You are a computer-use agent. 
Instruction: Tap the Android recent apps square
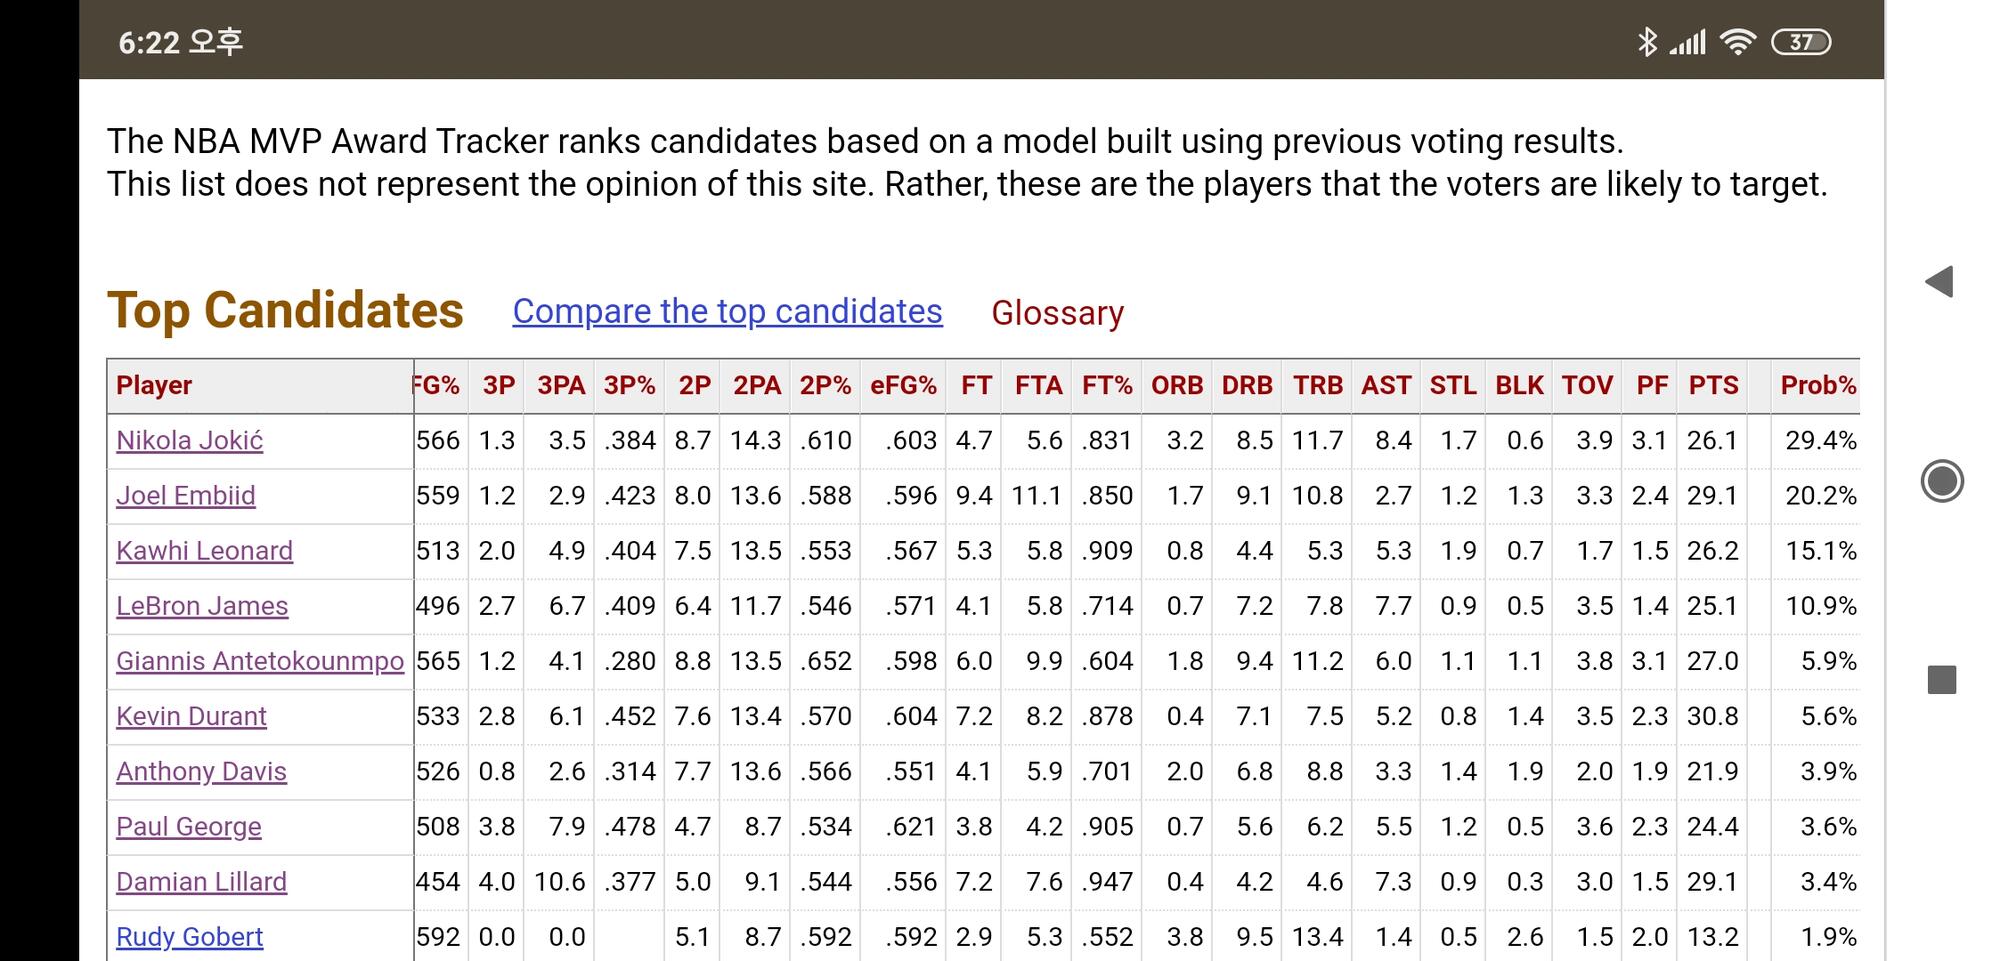1941,680
